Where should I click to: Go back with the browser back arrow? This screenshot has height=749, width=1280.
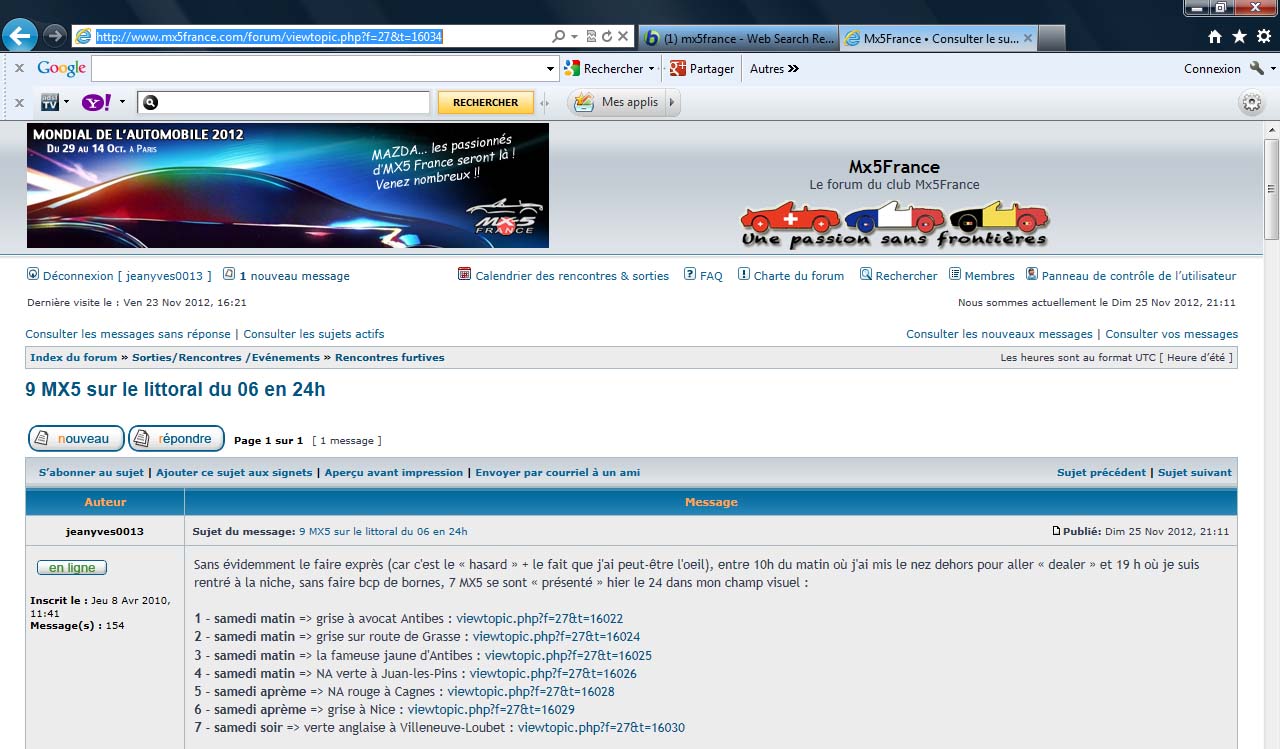(x=20, y=36)
